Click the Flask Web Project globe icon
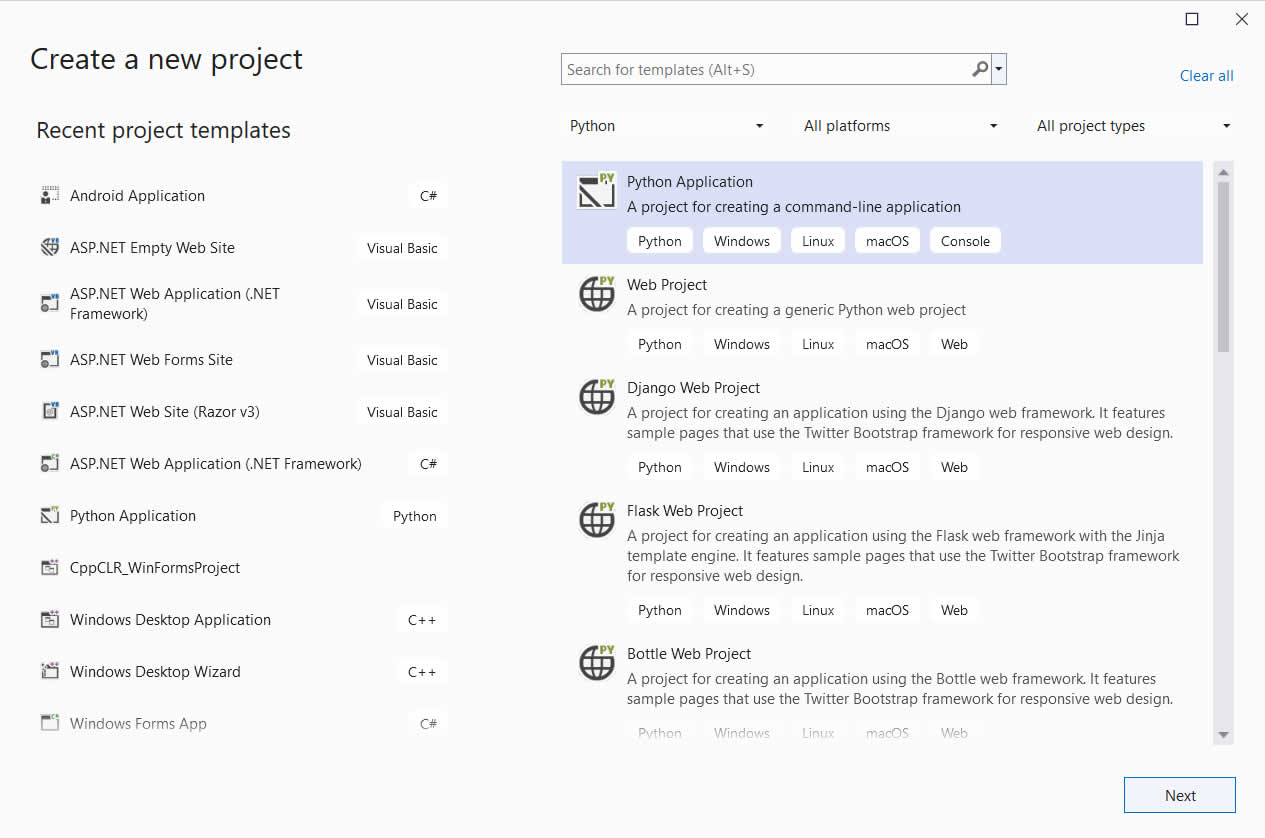Image resolution: width=1265 pixels, height=838 pixels. coord(597,519)
